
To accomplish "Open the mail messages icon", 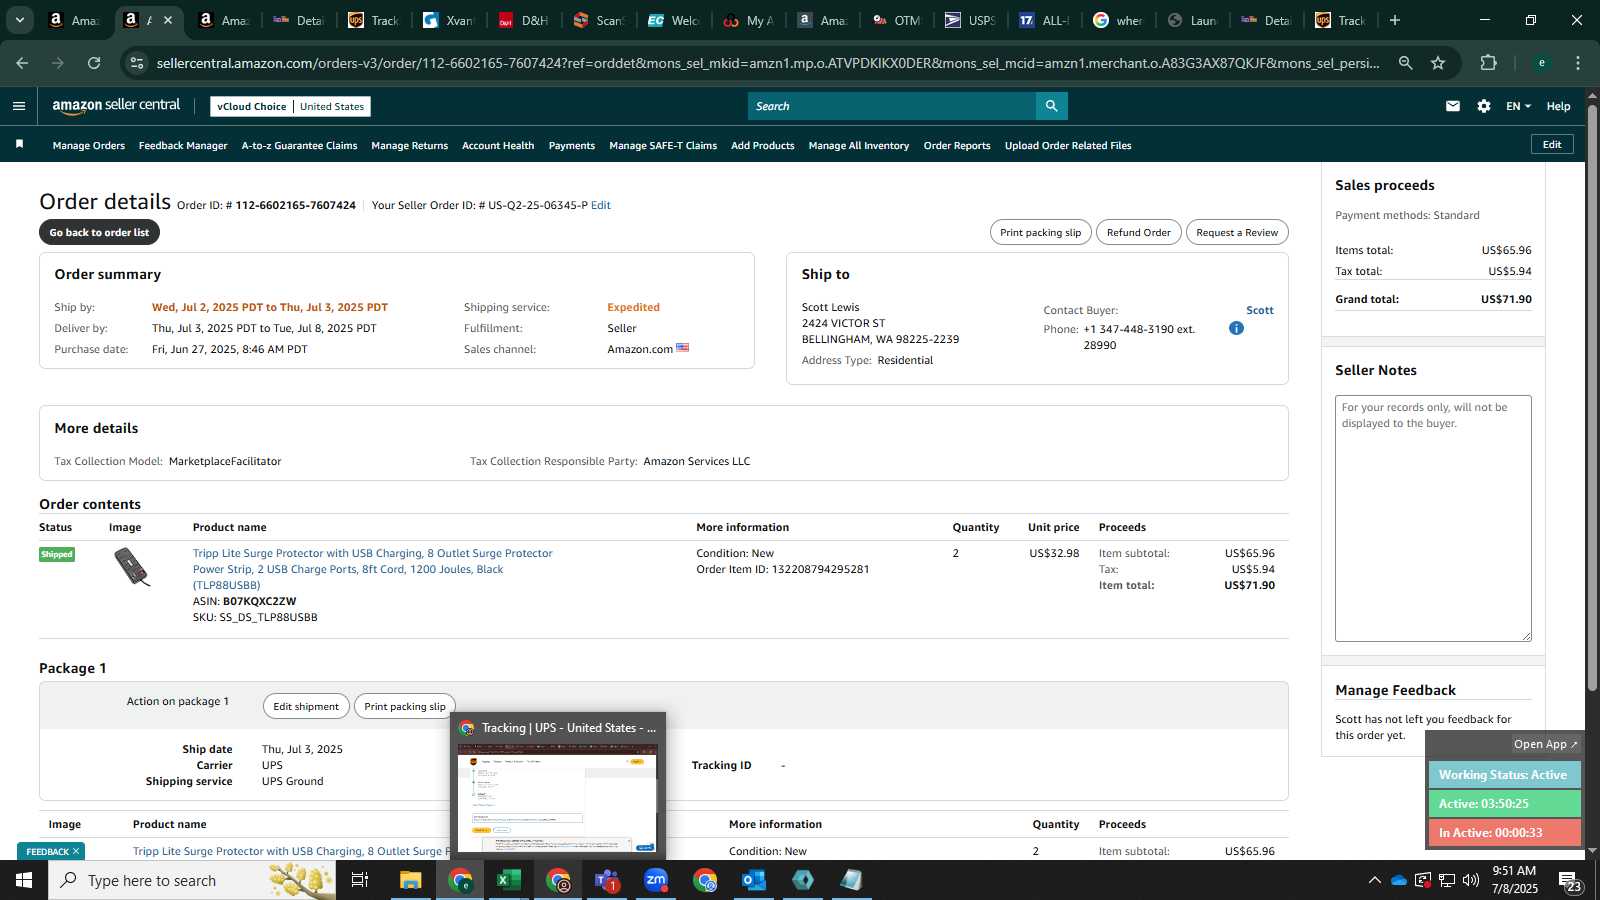I will [1453, 106].
